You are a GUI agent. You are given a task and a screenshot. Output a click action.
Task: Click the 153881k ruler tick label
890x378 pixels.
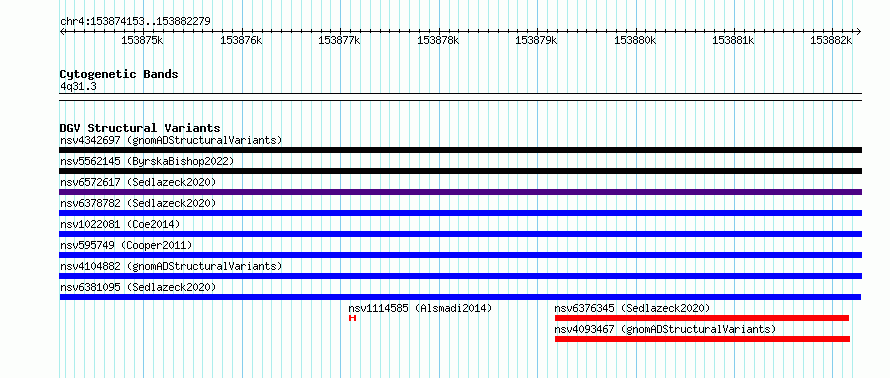tap(733, 40)
